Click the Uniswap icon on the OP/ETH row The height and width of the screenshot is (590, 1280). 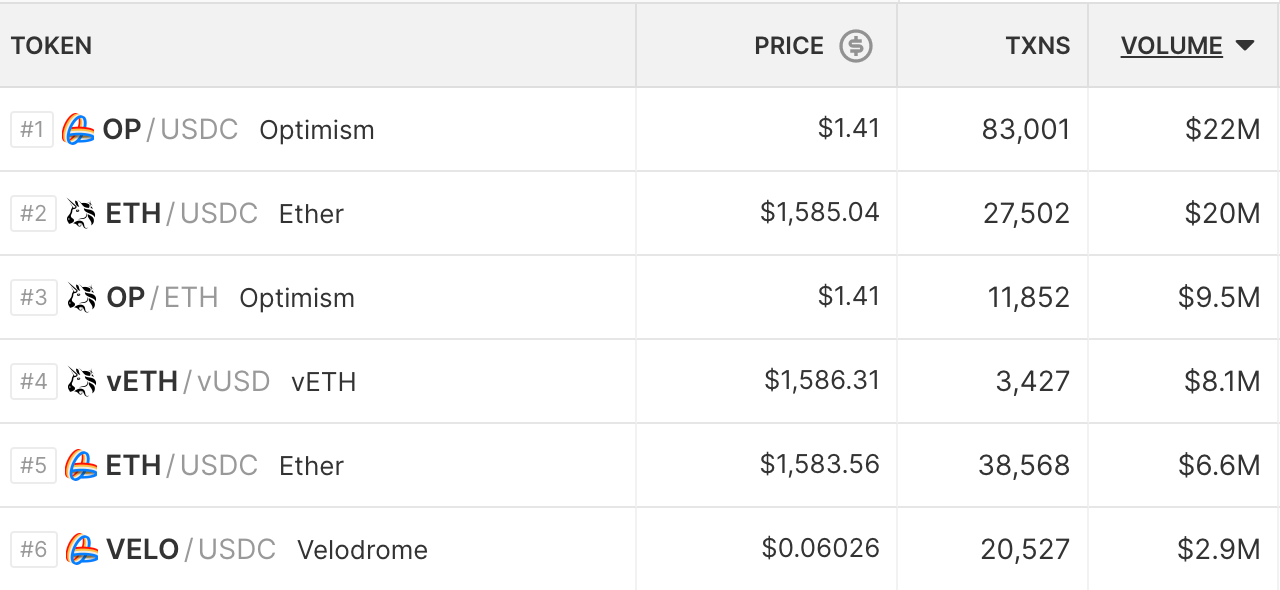(x=81, y=298)
